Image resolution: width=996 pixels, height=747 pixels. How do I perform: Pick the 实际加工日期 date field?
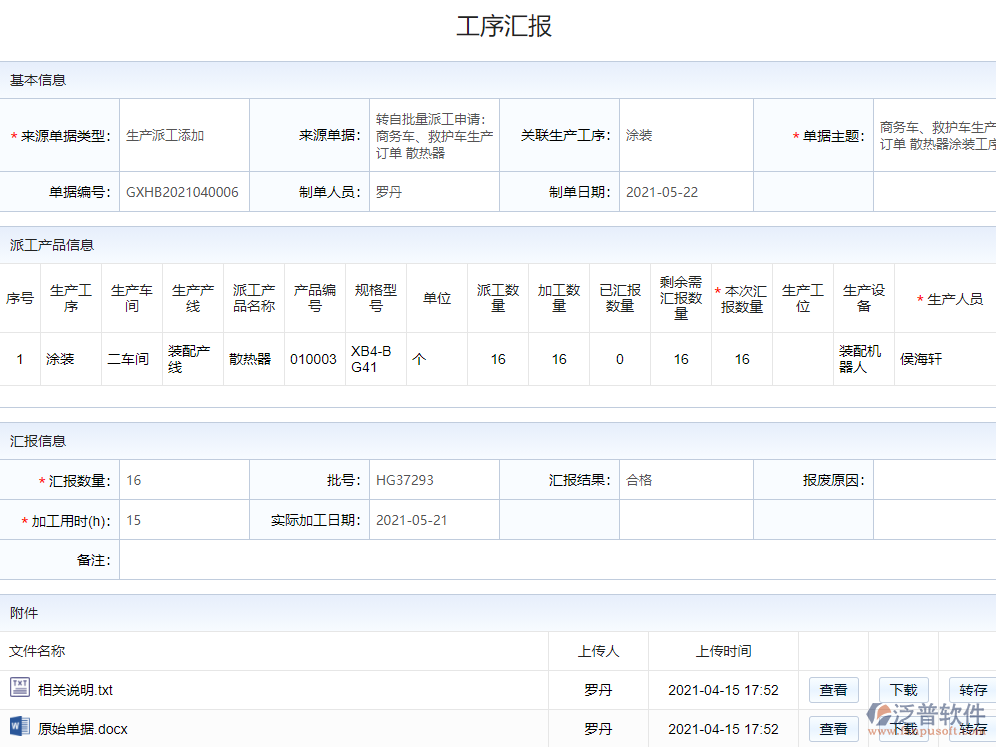(434, 520)
